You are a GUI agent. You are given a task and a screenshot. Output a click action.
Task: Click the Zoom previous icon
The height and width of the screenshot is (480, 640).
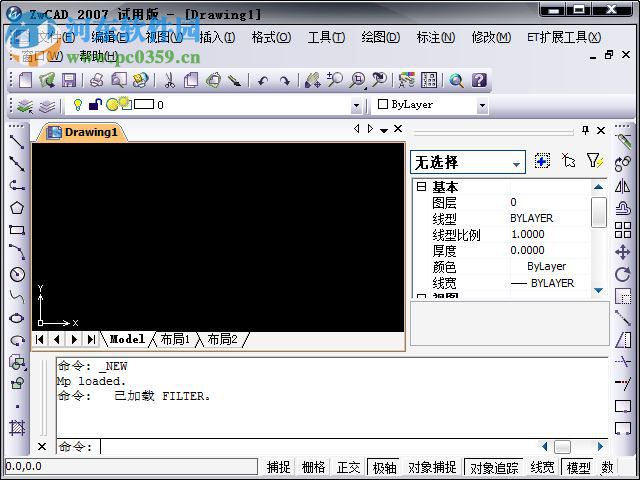pos(380,79)
